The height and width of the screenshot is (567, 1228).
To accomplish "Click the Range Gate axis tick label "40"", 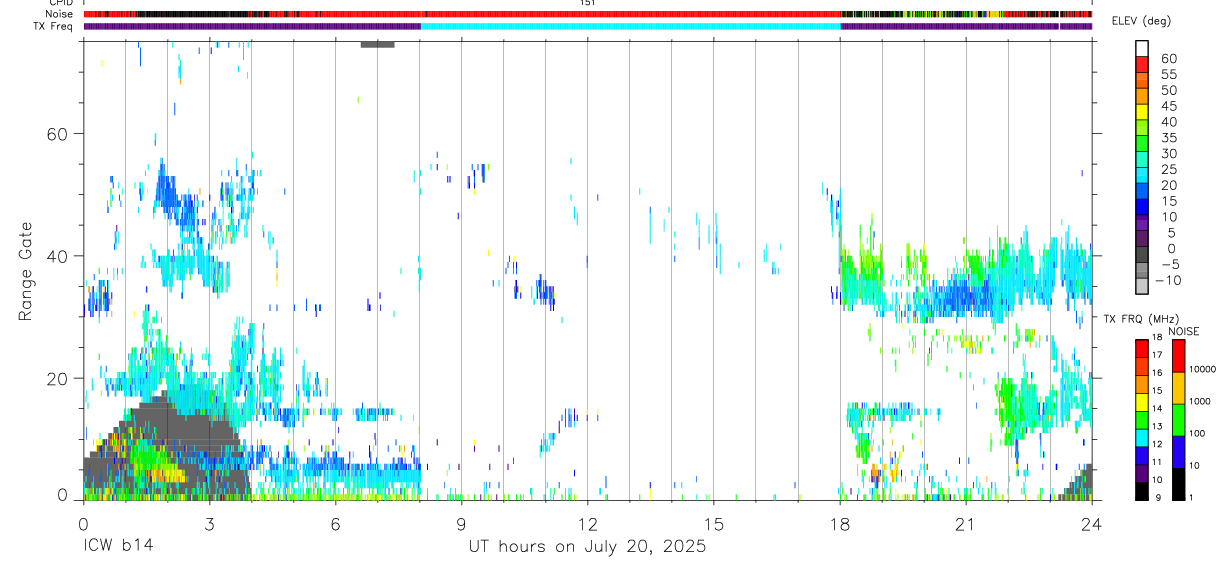I will (x=57, y=256).
